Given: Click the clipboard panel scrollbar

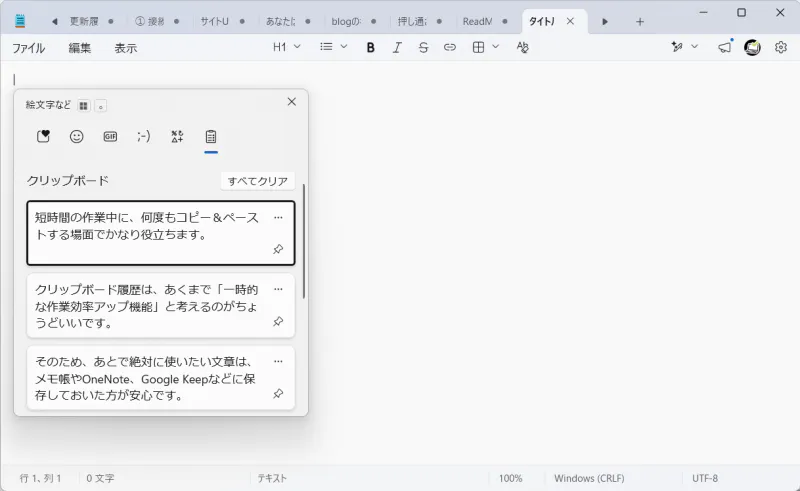Looking at the screenshot, I should tap(304, 241).
